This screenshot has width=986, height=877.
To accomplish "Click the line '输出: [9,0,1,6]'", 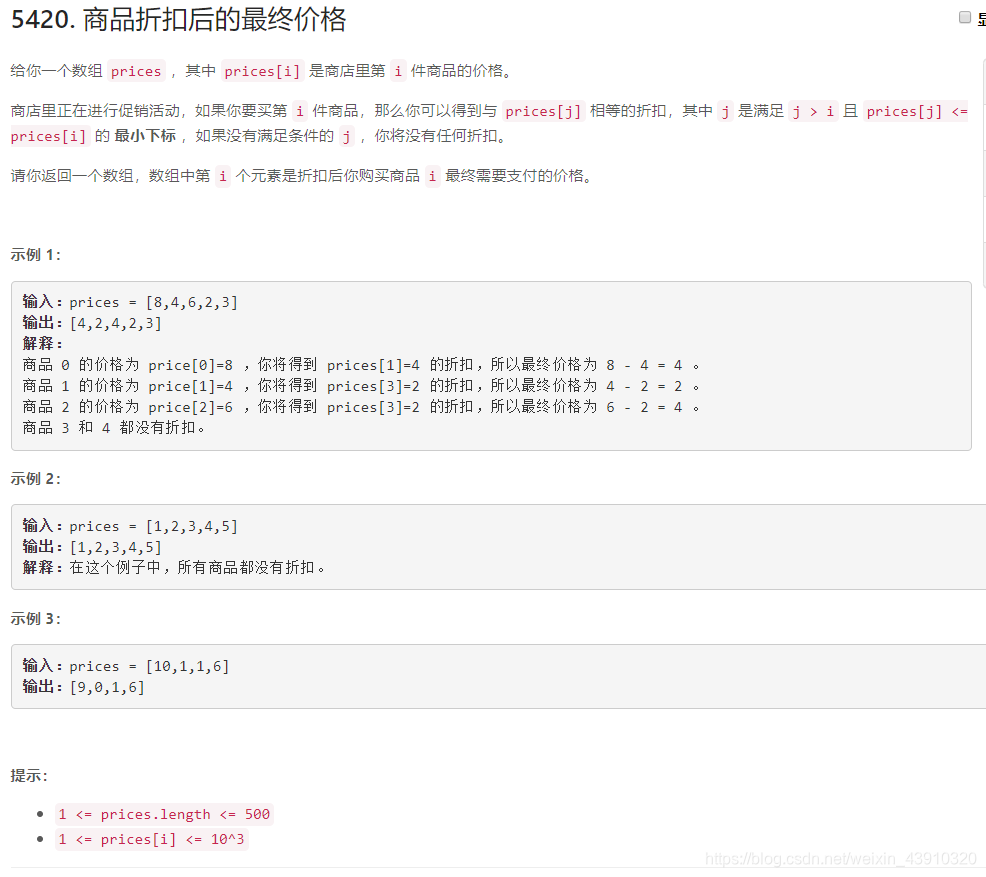I will (84, 687).
